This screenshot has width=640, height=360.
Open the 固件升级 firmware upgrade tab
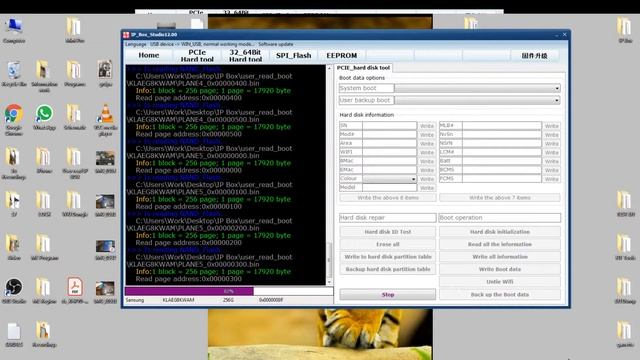click(x=534, y=56)
